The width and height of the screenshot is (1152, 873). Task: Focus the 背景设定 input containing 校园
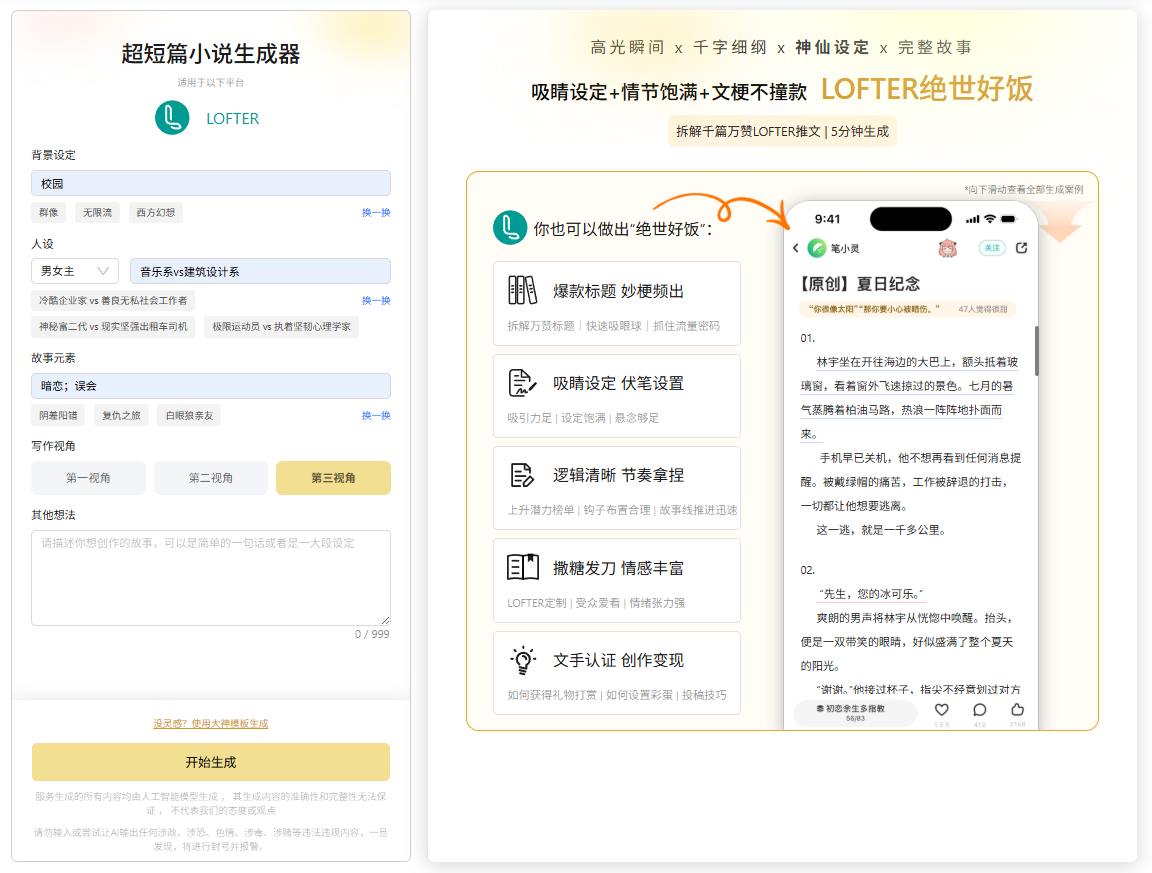point(211,183)
